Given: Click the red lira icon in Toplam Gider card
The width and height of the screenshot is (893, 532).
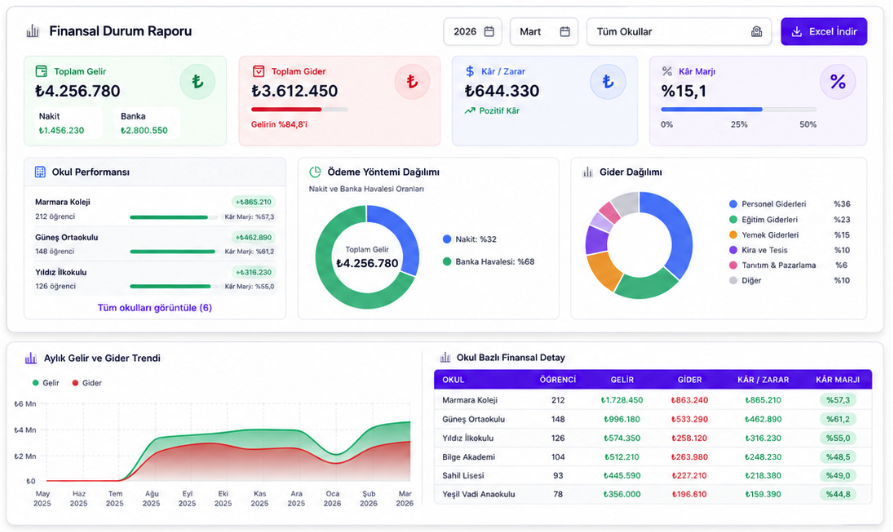Looking at the screenshot, I should [412, 81].
